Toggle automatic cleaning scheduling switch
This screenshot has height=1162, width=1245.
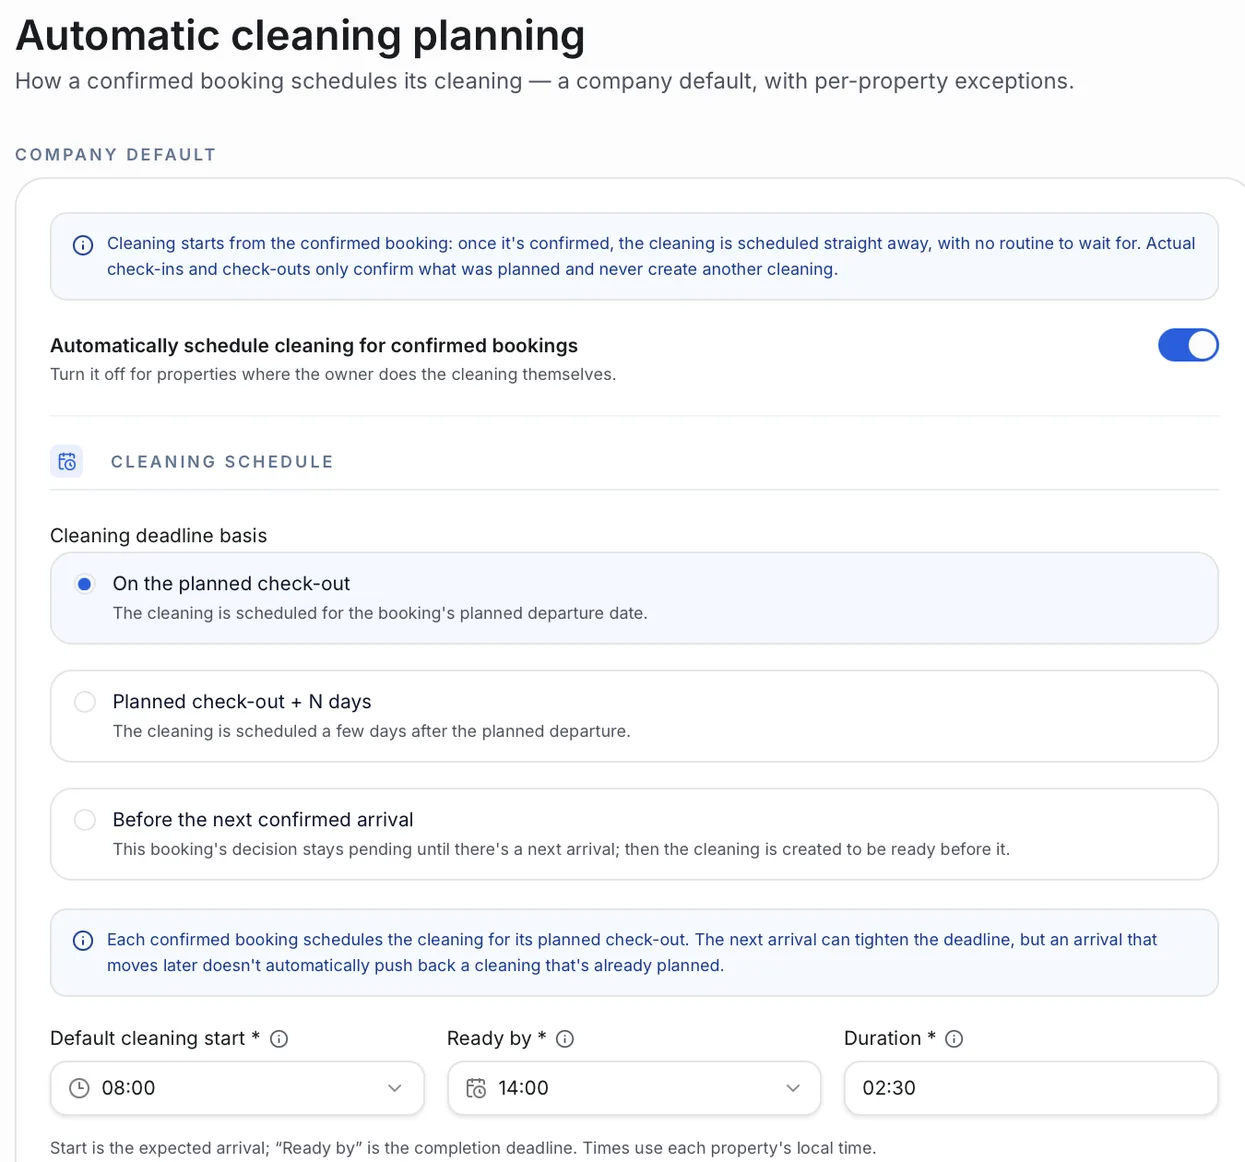pyautogui.click(x=1188, y=345)
